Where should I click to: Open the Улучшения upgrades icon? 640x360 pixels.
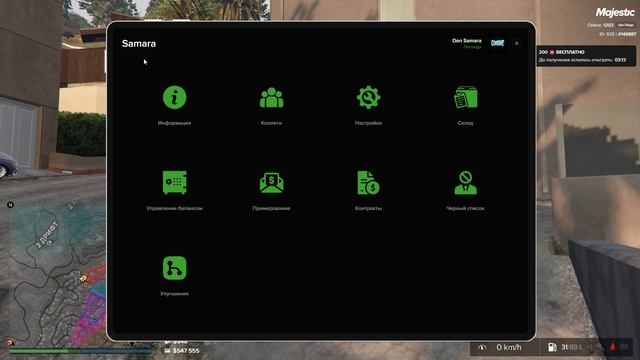174,268
